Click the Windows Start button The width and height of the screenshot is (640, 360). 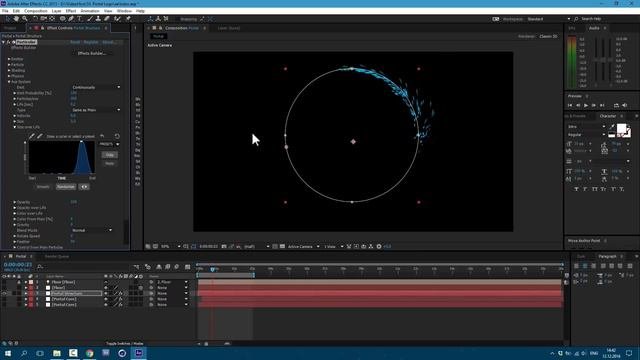pos(8,353)
